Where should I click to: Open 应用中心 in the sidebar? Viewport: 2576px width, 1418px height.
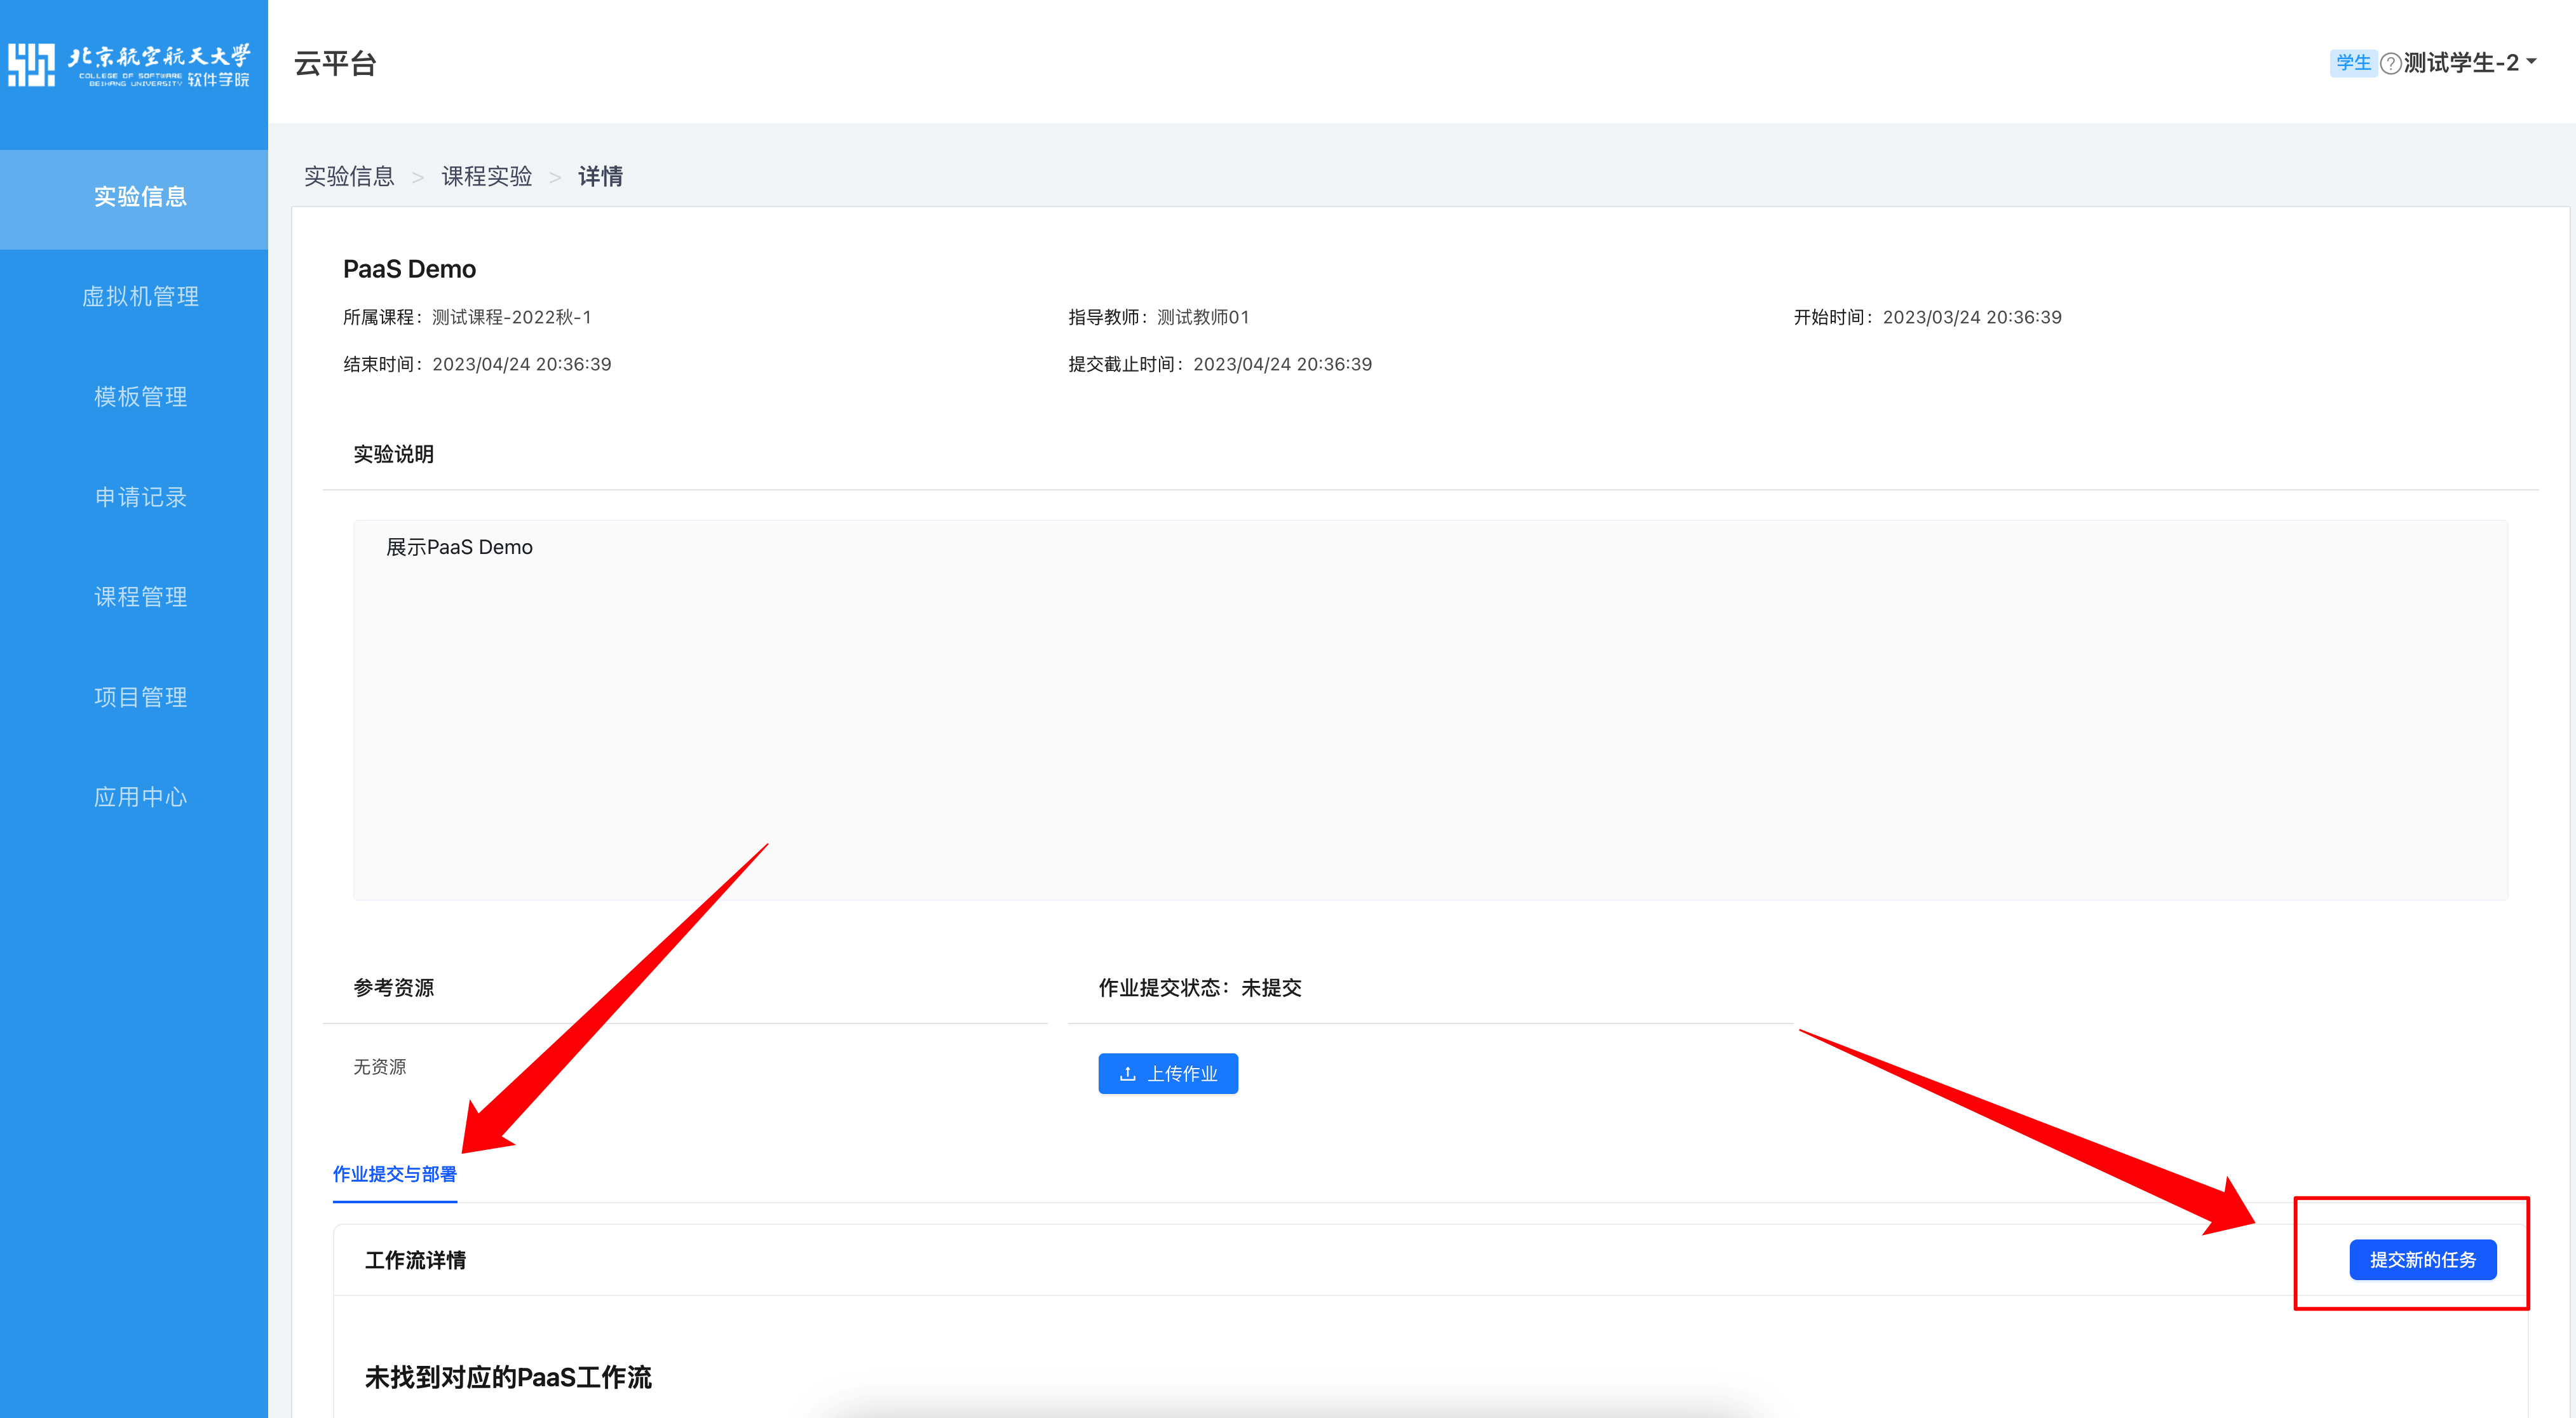pyautogui.click(x=140, y=797)
